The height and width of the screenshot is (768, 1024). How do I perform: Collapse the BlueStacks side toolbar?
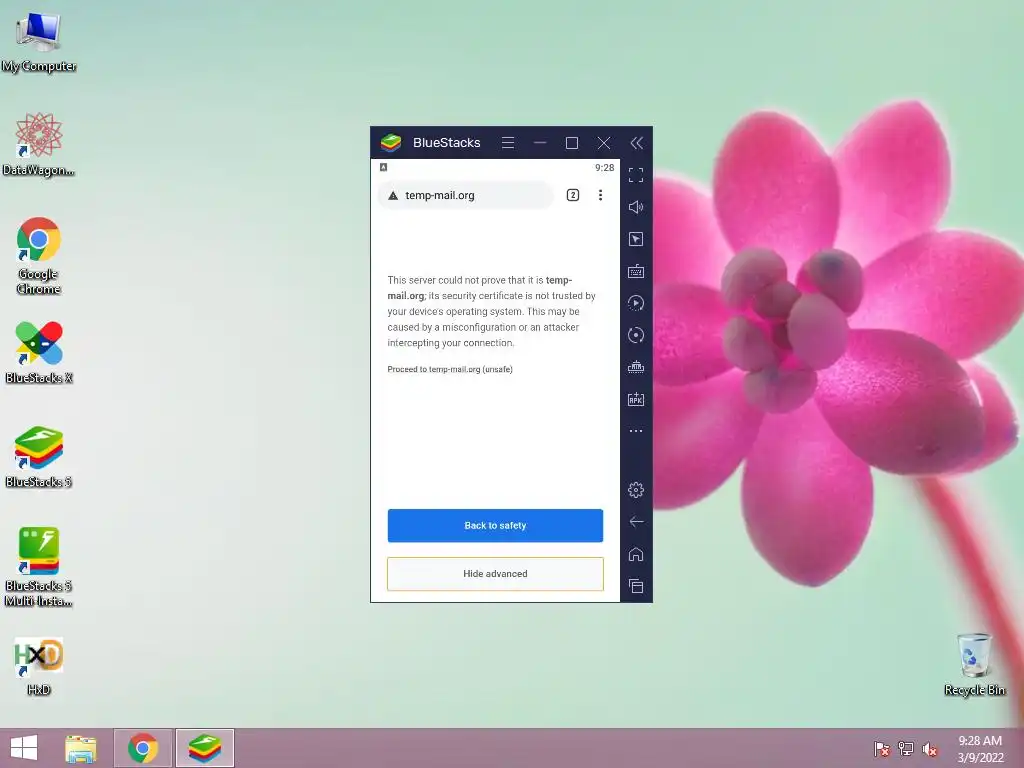(637, 142)
